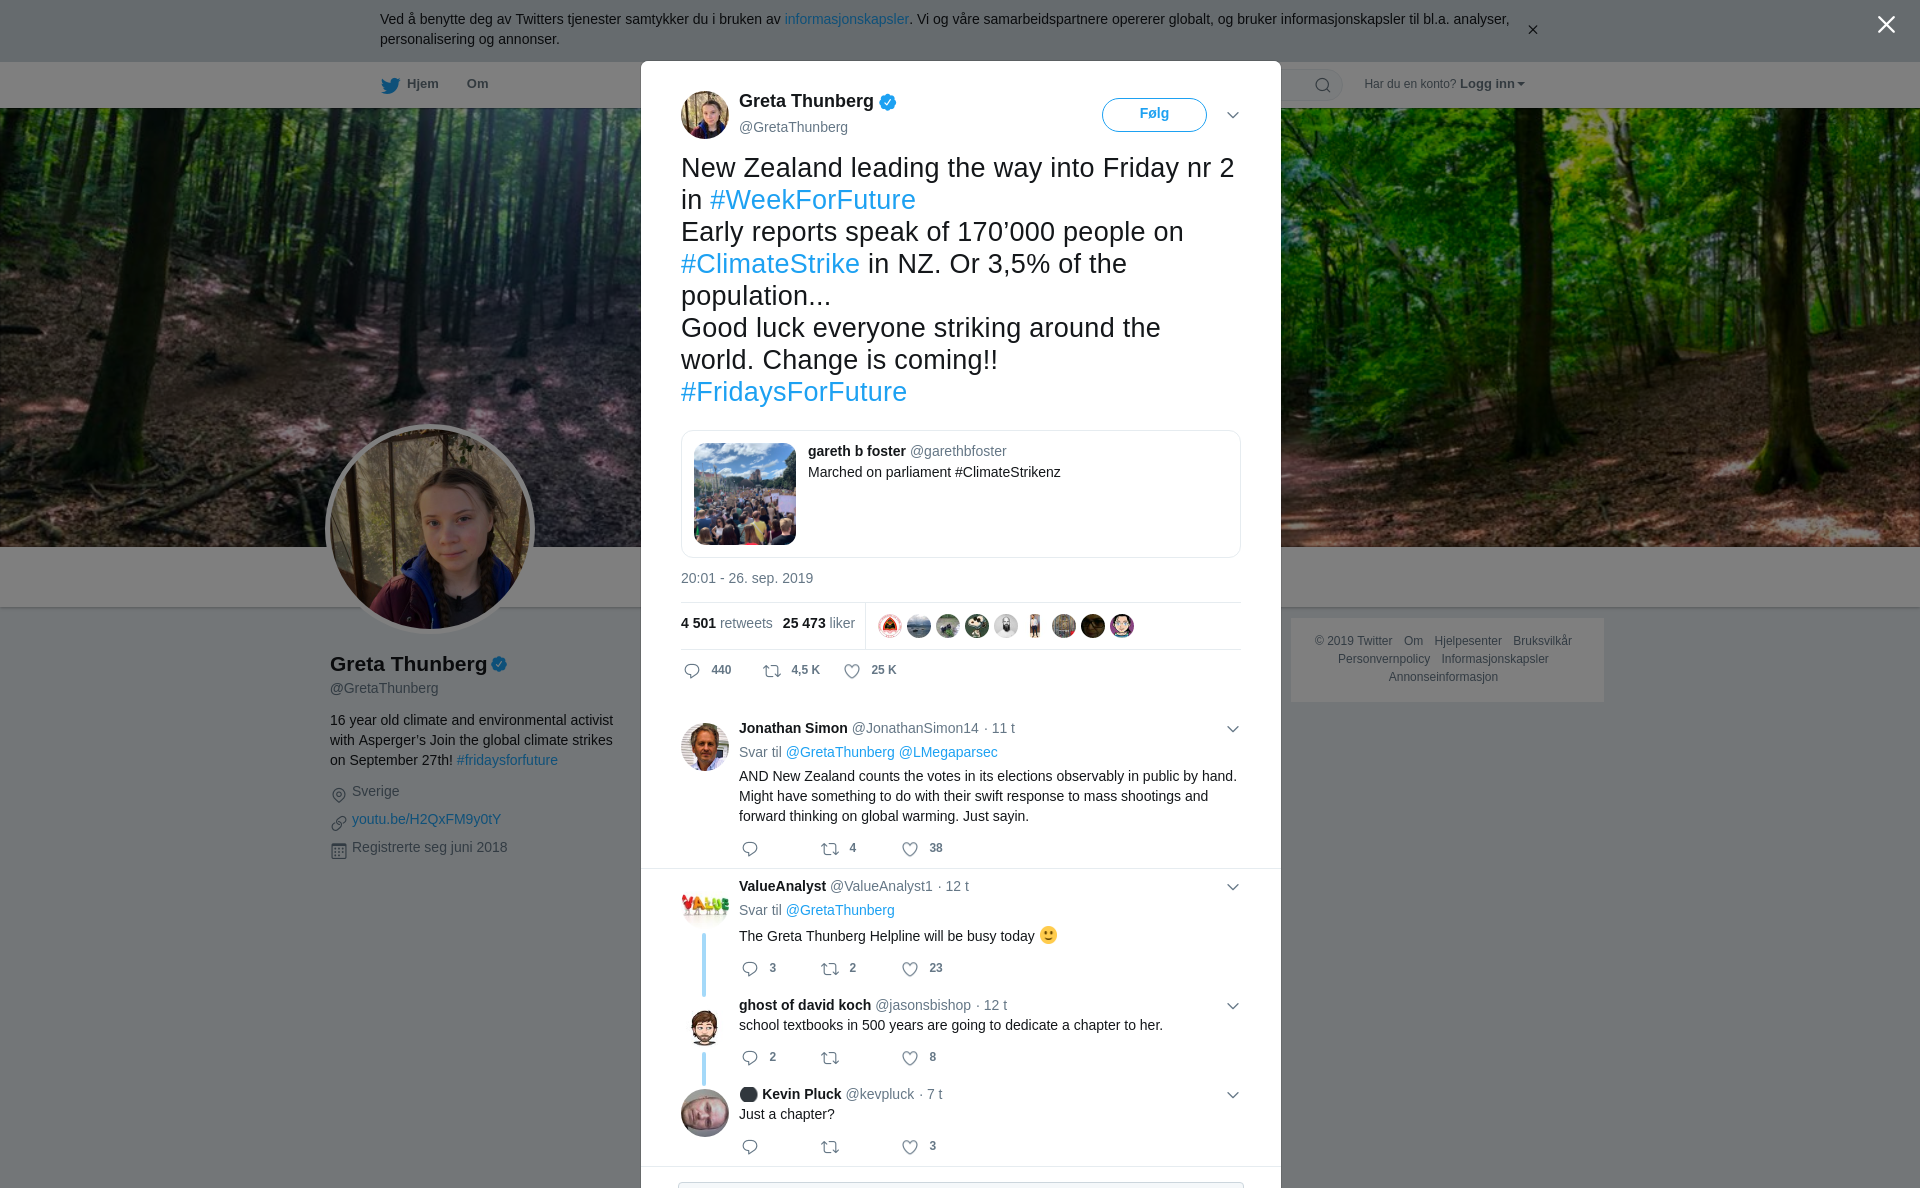Open the Om menu item
The image size is (1920, 1188).
click(x=477, y=84)
